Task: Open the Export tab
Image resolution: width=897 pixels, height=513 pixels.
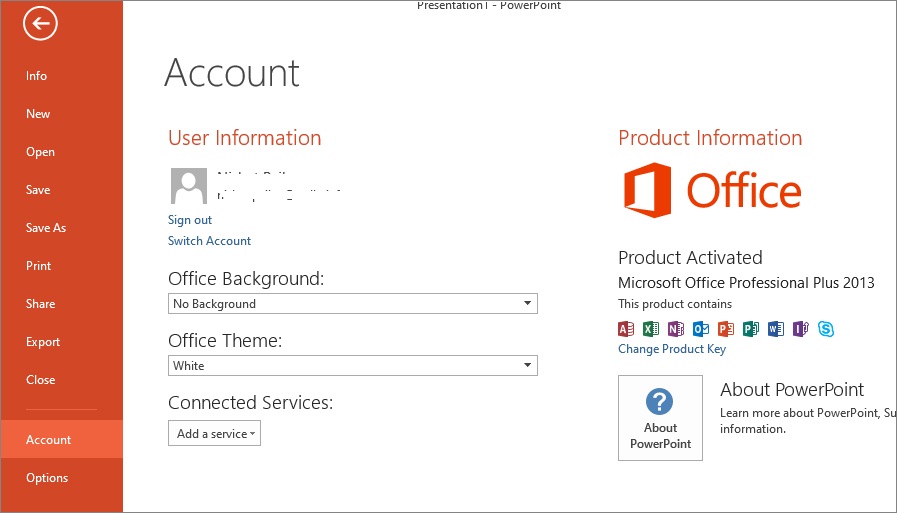Action: click(x=61, y=342)
